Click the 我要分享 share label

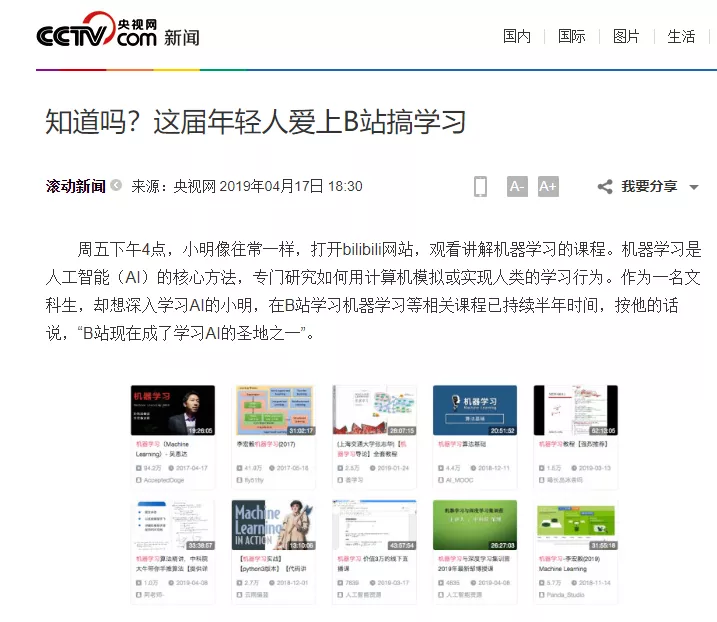[649, 186]
